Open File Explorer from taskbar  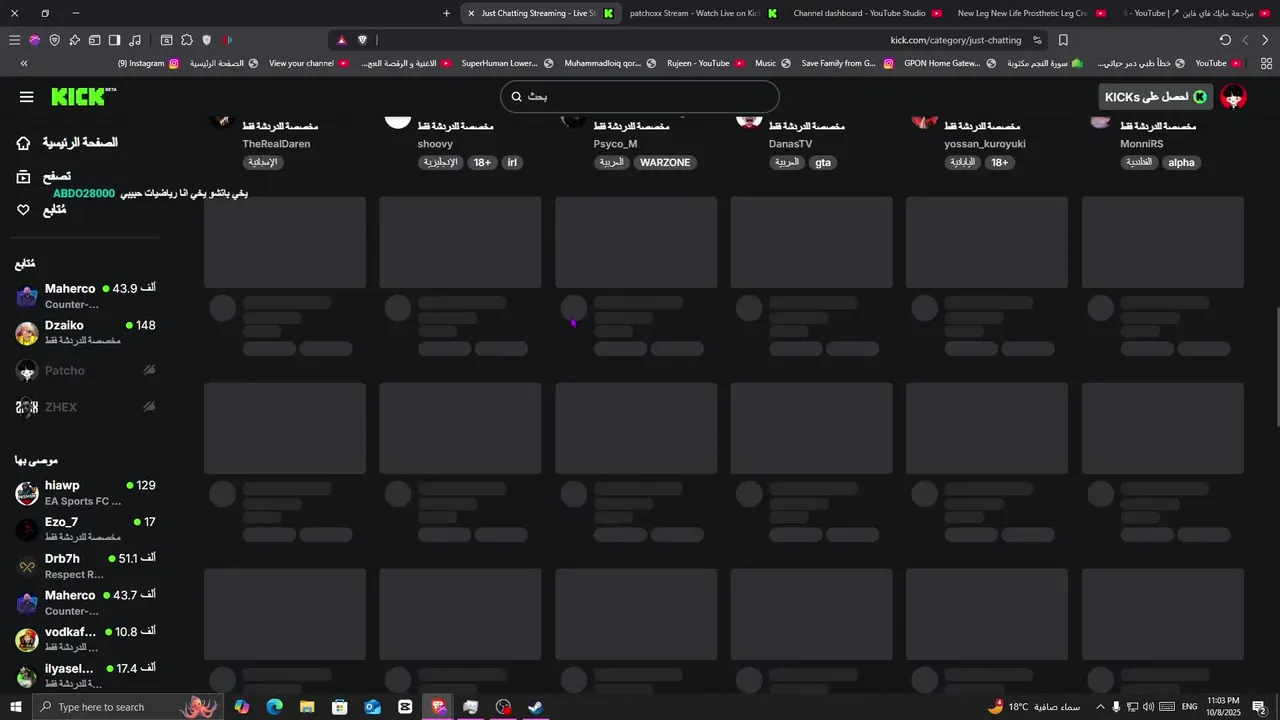click(307, 707)
